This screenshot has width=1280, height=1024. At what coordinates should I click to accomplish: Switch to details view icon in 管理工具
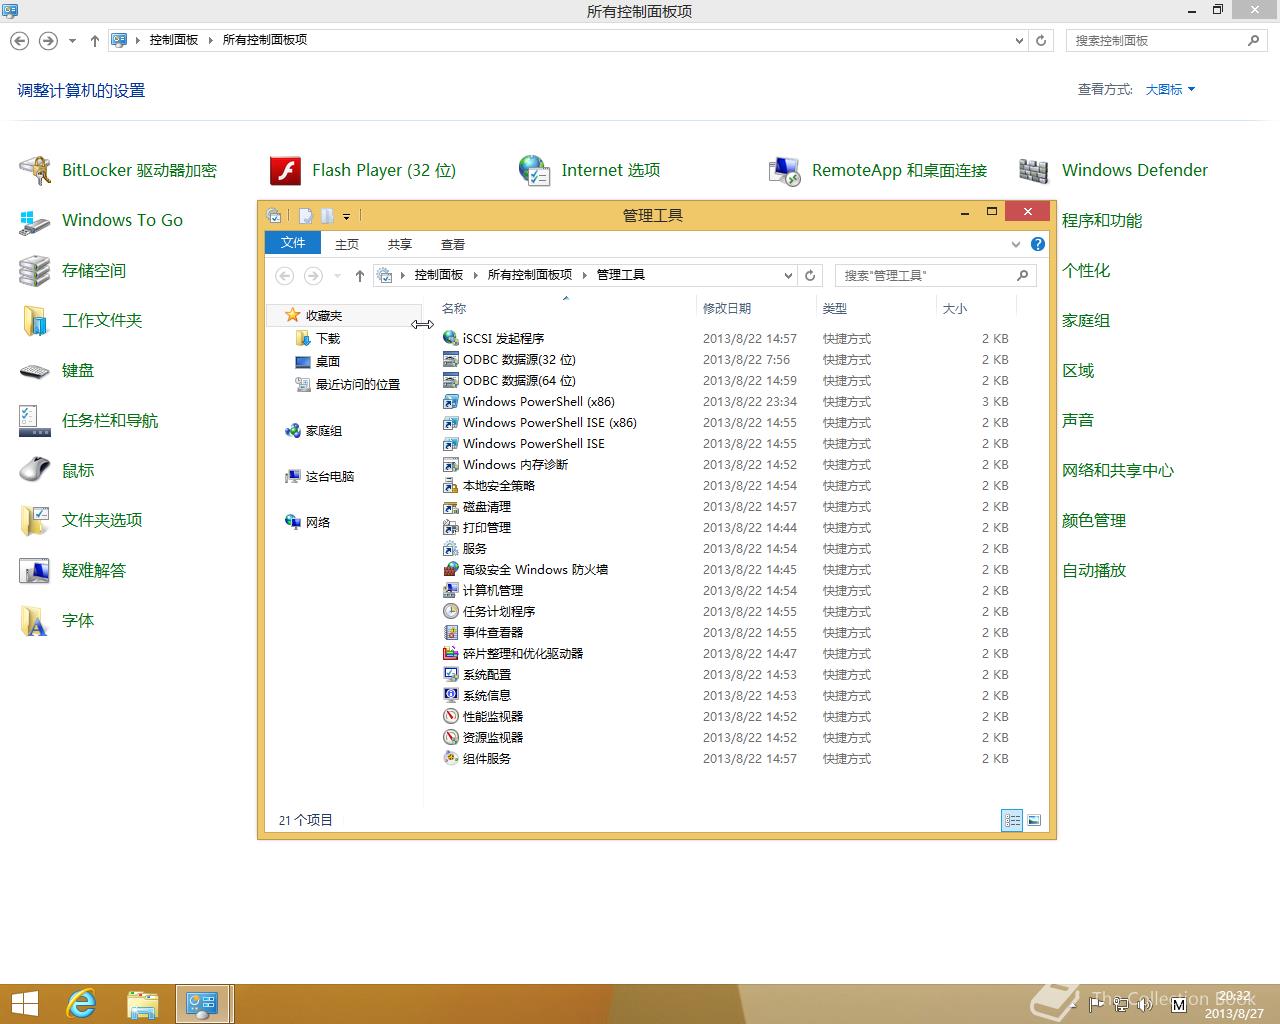coord(1012,820)
